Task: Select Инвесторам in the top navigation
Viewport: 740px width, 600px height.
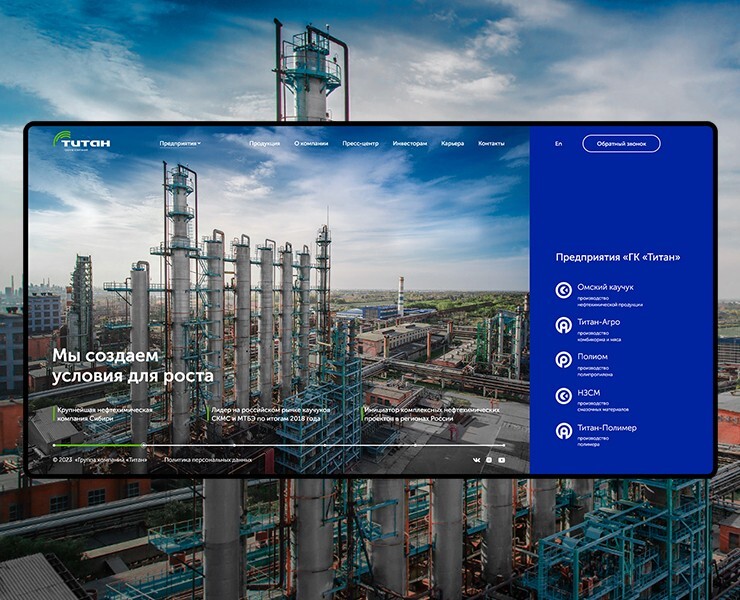Action: (x=410, y=144)
